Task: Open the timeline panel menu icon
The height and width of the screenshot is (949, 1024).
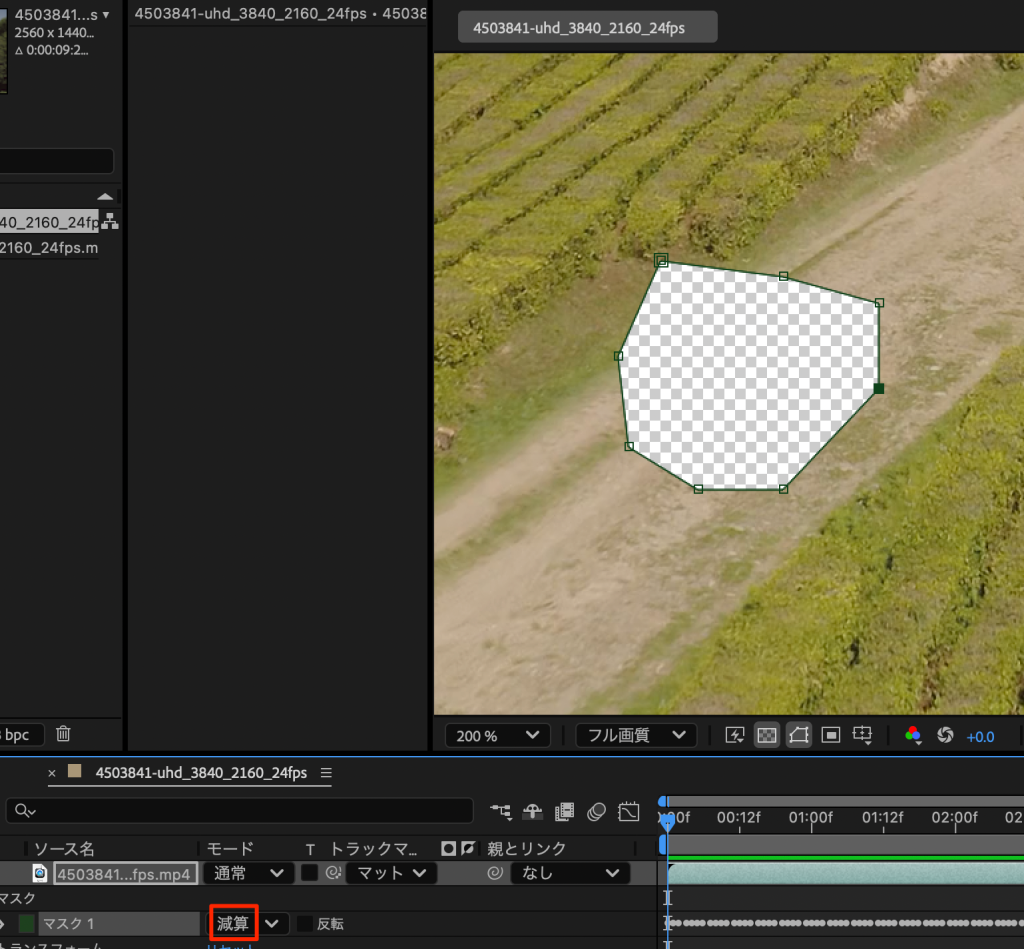Action: (x=326, y=773)
